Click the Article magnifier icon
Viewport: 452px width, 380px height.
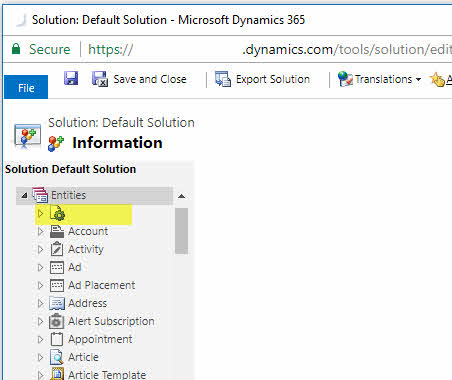coord(57,357)
